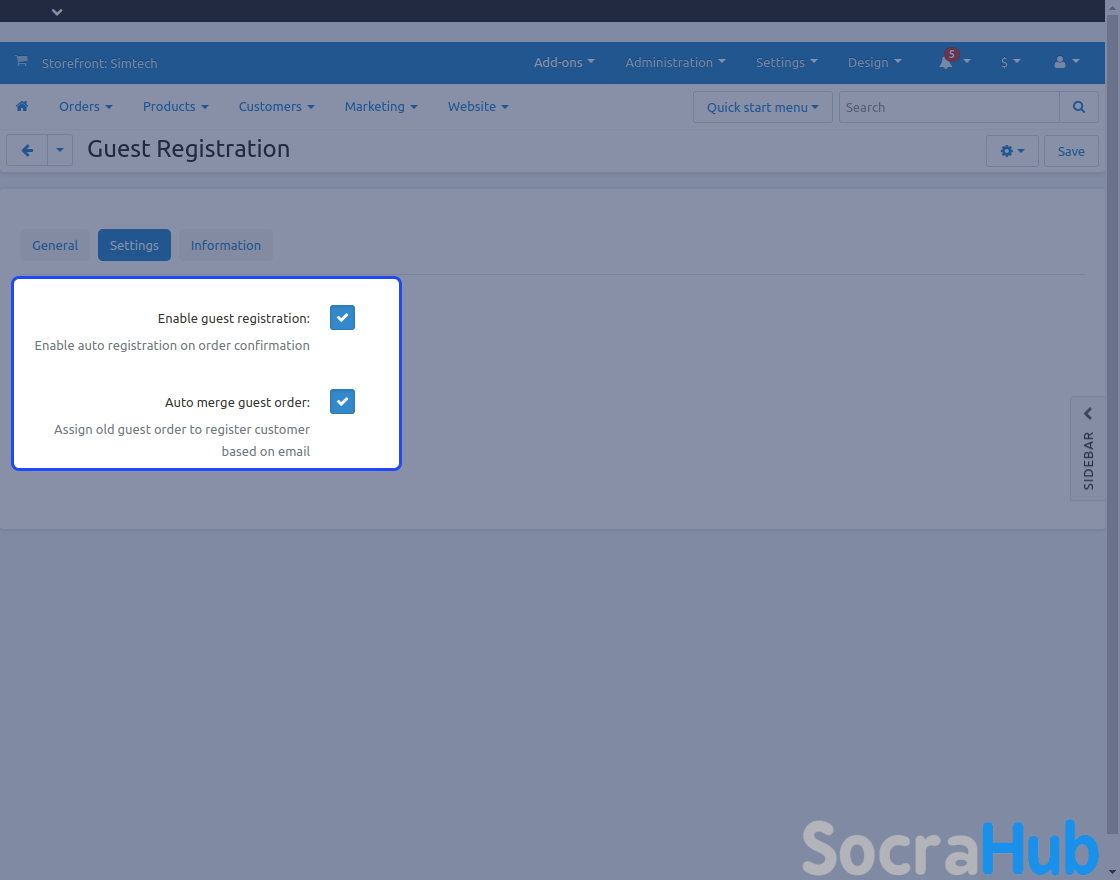Click the Storefront: Simtech link
The height and width of the screenshot is (880, 1120).
(99, 63)
